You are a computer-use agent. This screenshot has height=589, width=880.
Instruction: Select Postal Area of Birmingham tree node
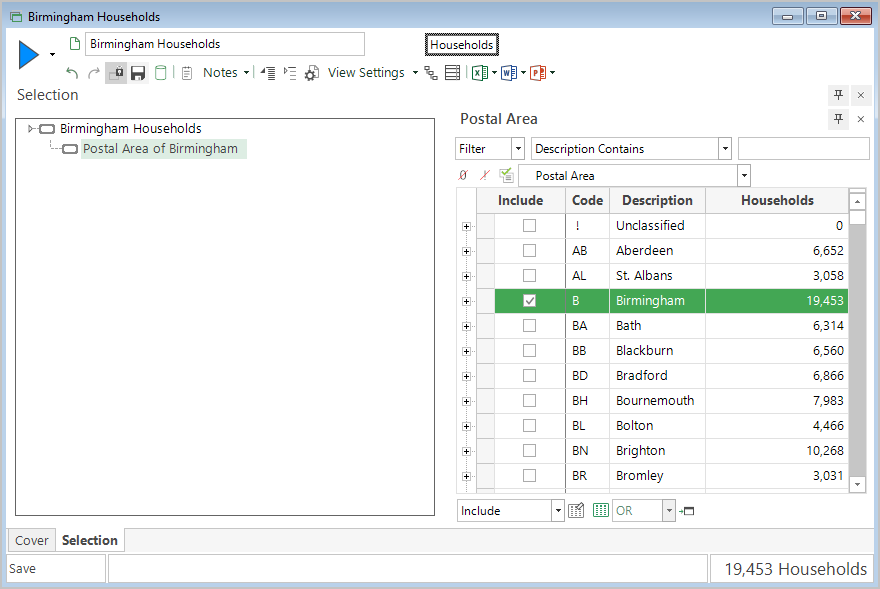pos(160,149)
